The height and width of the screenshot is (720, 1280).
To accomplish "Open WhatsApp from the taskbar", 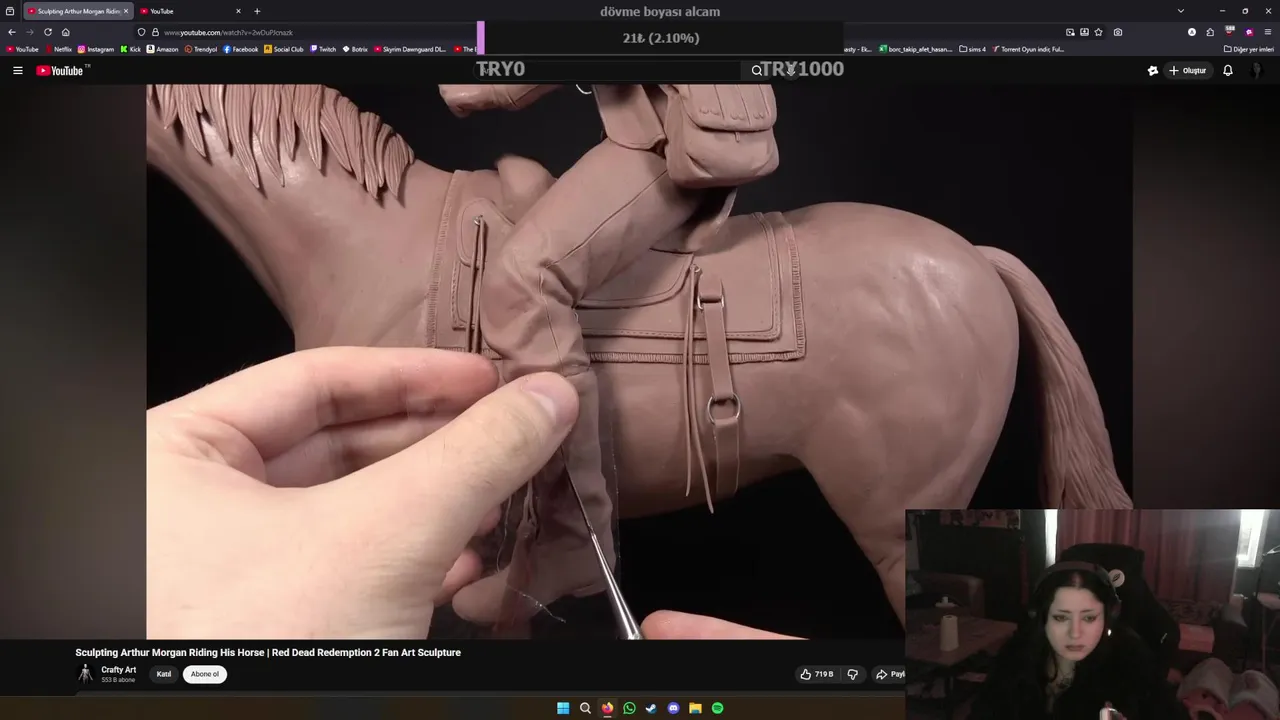I will click(629, 708).
